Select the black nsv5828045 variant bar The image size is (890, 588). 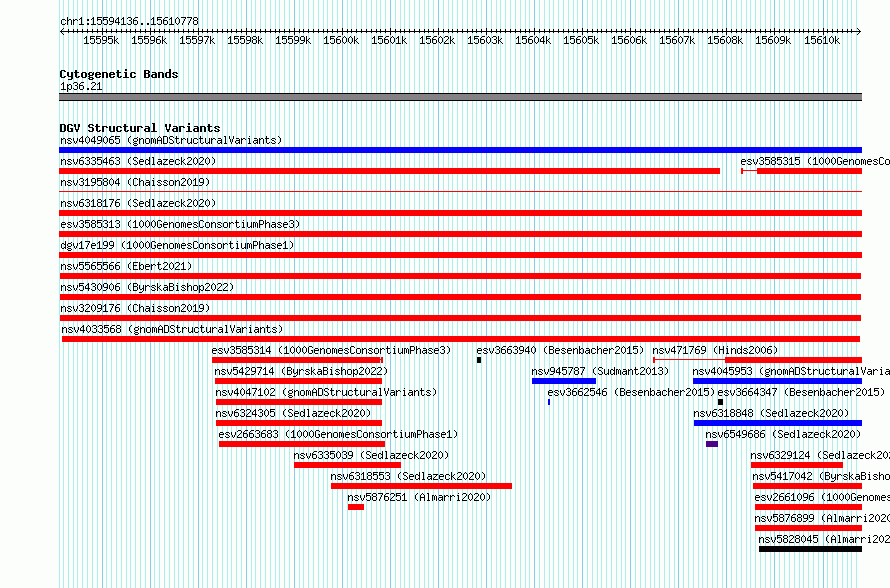point(811,549)
